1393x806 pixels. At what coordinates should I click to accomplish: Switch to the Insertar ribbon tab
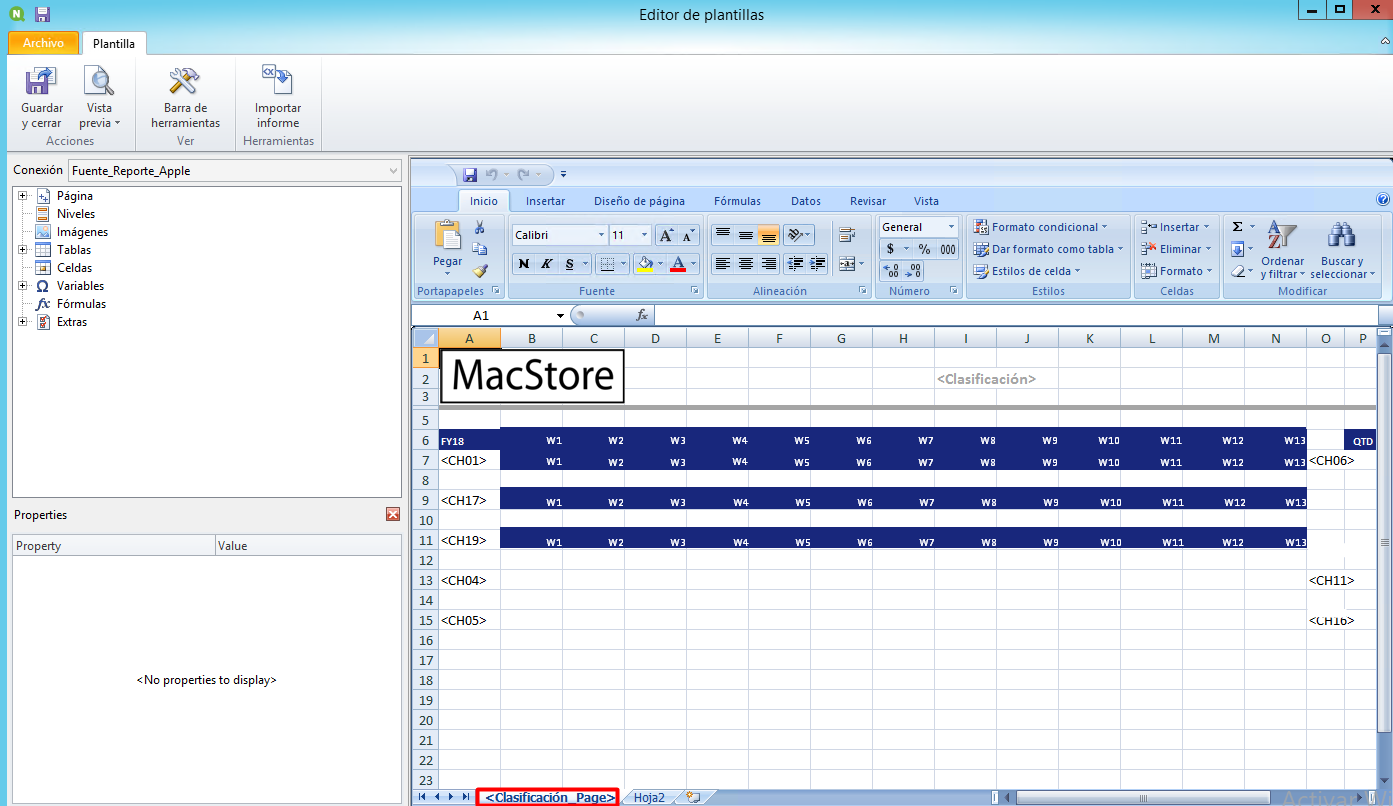(546, 201)
